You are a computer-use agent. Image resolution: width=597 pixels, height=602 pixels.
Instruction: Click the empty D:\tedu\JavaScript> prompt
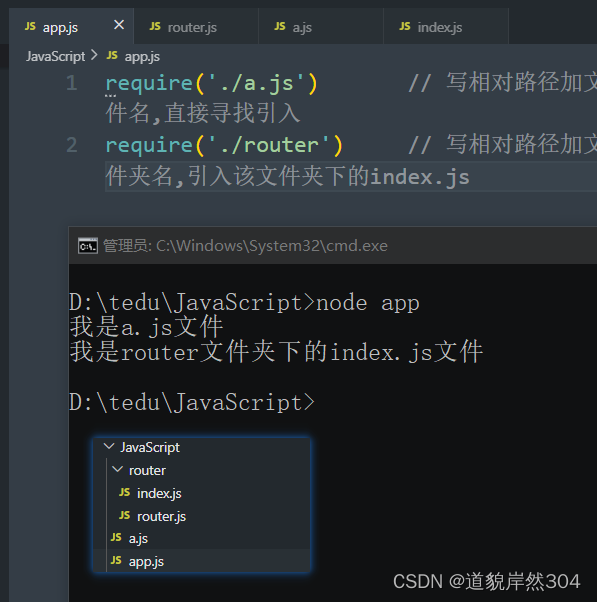192,403
